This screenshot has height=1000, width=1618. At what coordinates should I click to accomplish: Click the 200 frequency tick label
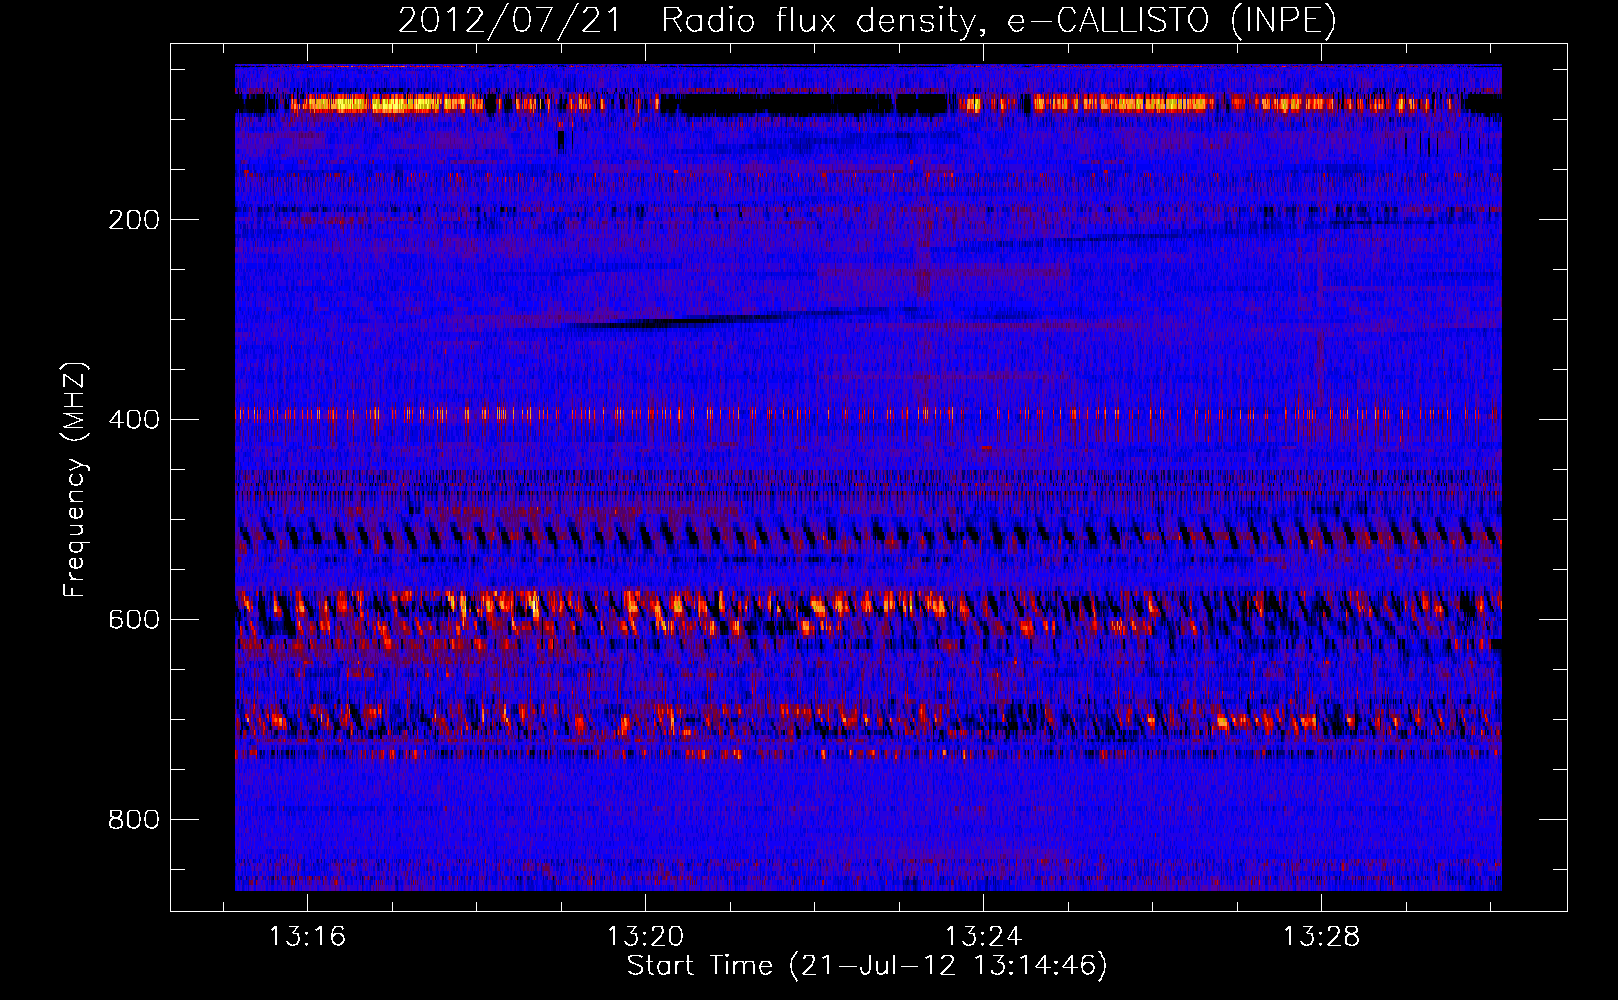[134, 220]
